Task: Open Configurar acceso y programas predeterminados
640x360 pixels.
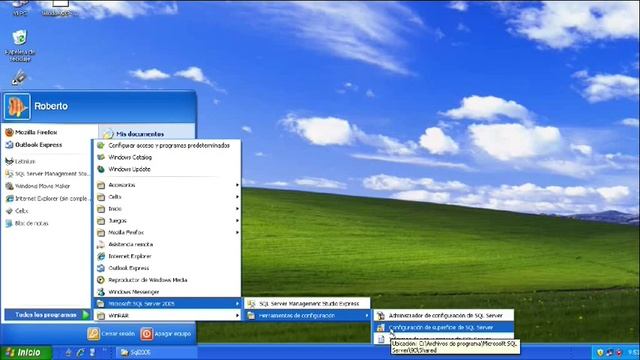Action: pyautogui.click(x=167, y=145)
